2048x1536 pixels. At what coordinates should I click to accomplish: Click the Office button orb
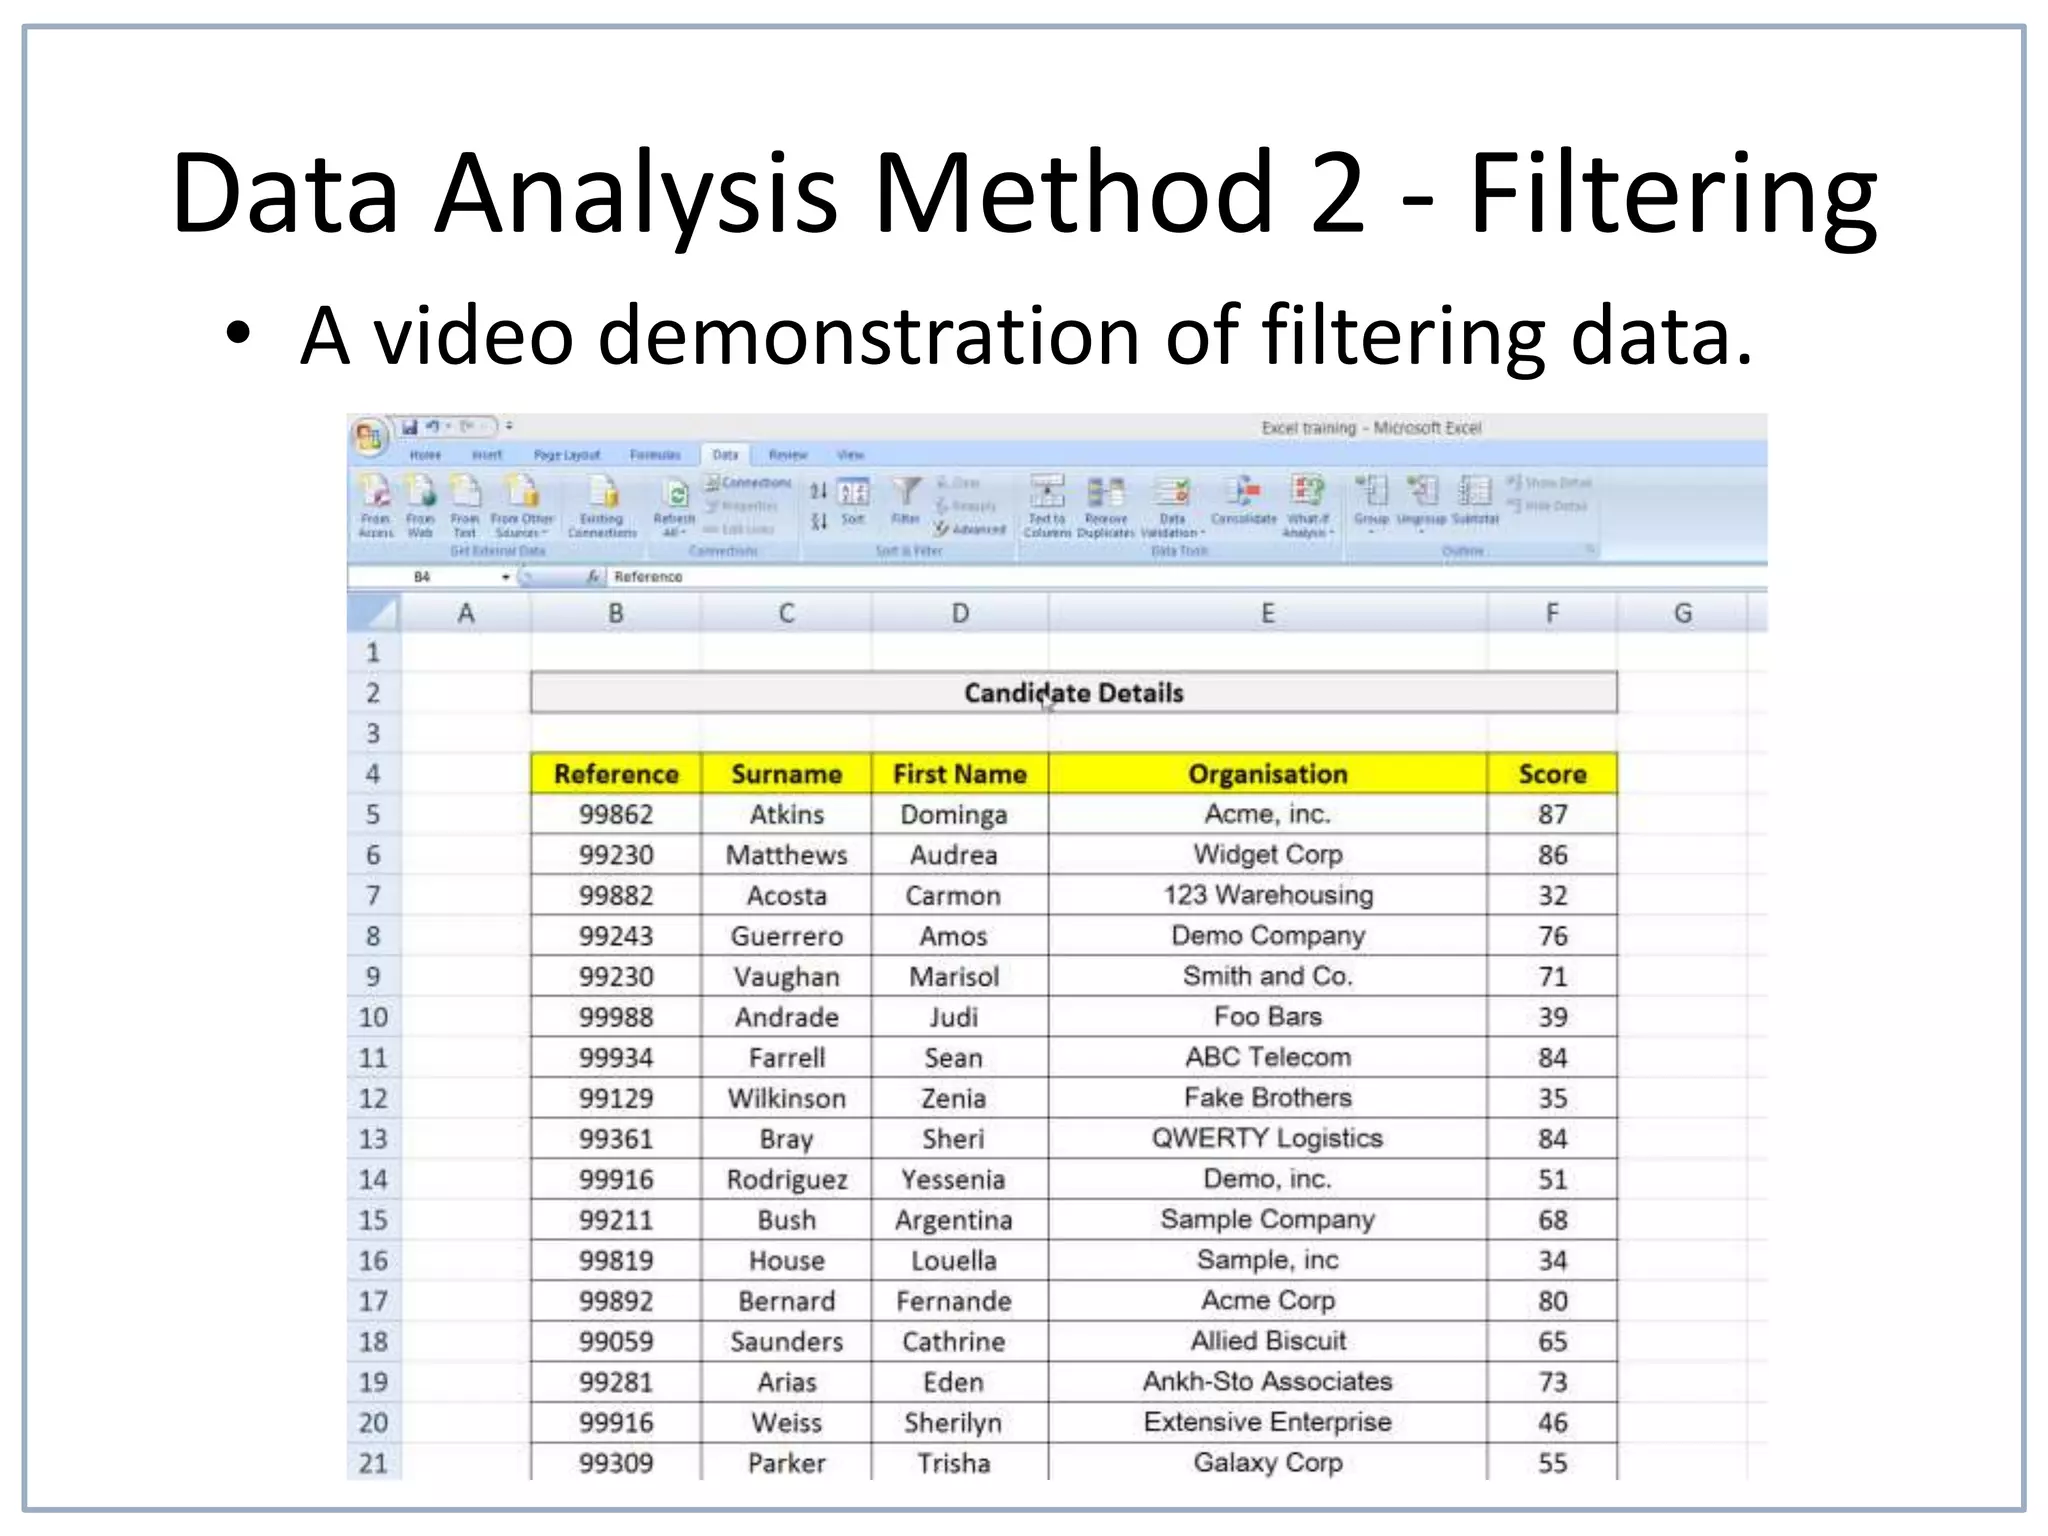point(368,437)
